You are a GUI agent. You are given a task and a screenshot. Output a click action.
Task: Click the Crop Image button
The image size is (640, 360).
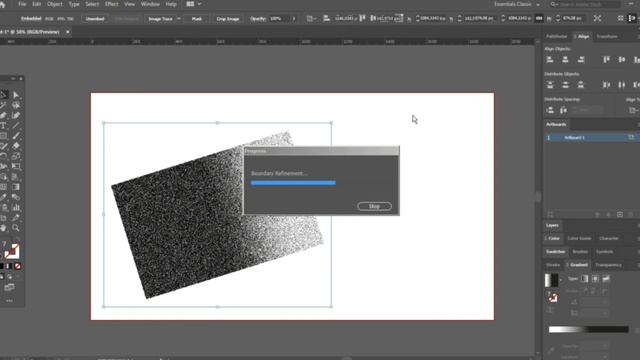click(x=228, y=19)
